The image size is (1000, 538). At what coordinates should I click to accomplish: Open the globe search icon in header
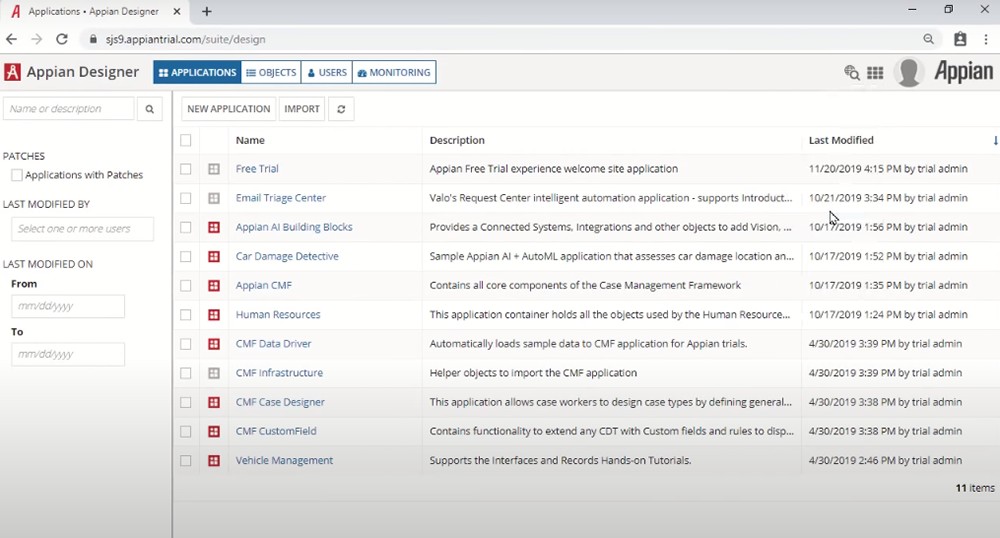[851, 73]
